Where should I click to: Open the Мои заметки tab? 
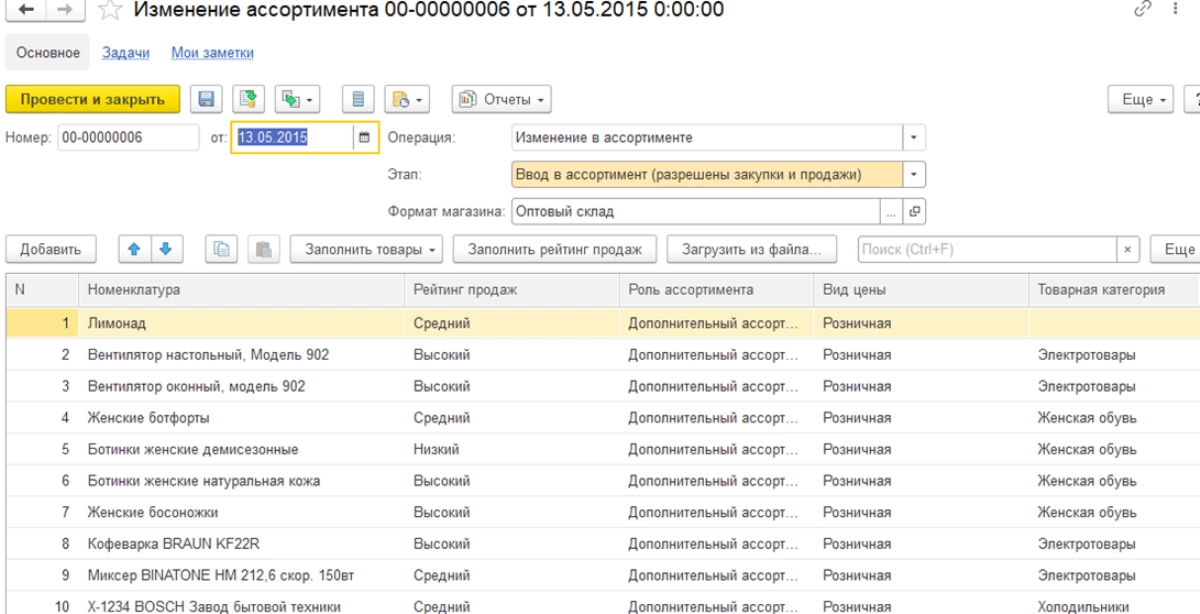pyautogui.click(x=212, y=53)
